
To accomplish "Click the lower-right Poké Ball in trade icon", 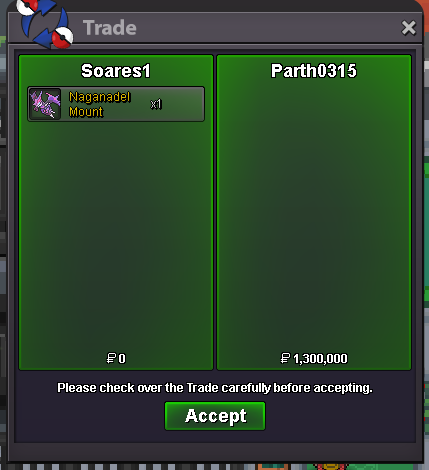I will click(x=63, y=37).
